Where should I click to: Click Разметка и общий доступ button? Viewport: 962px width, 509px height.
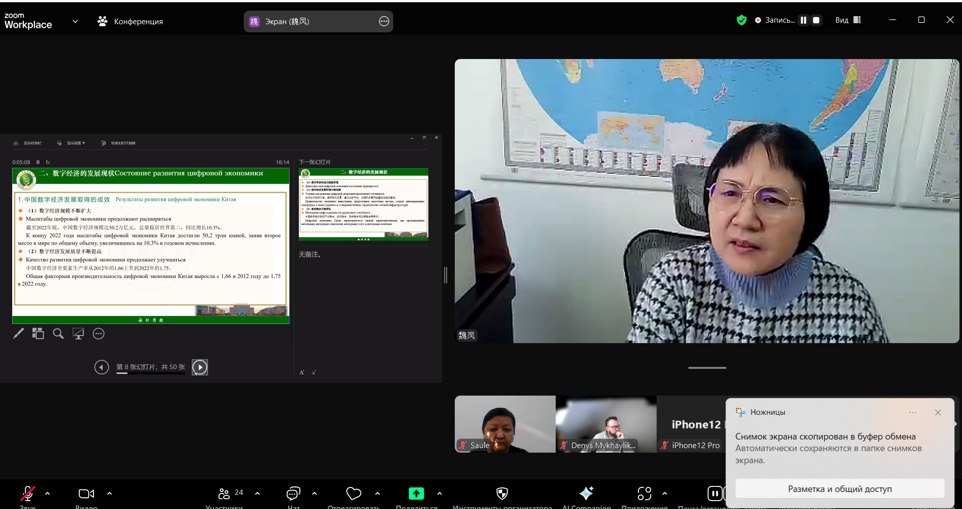[839, 488]
